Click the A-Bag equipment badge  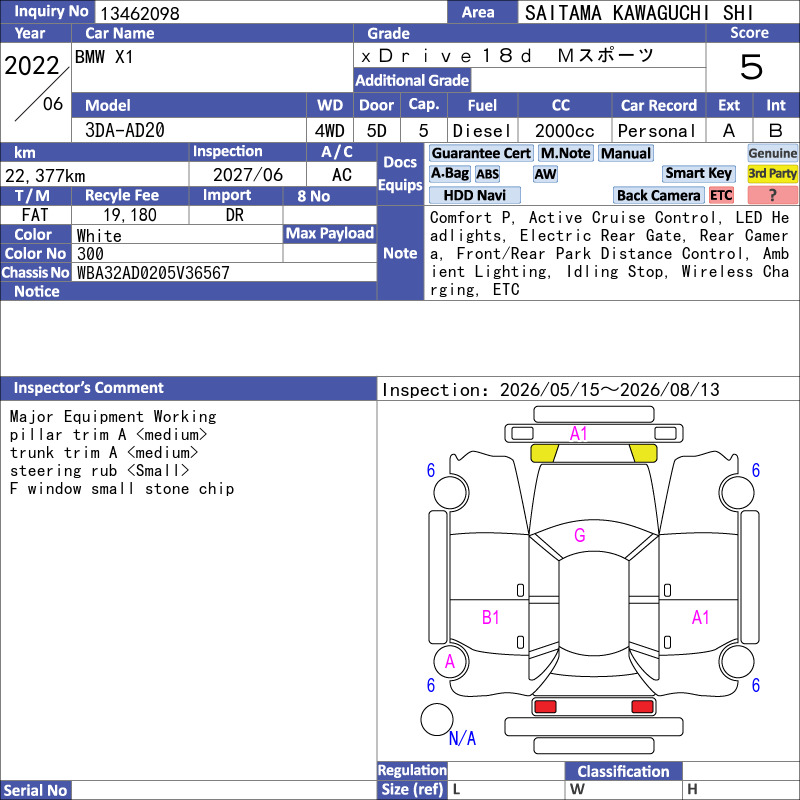tap(449, 174)
